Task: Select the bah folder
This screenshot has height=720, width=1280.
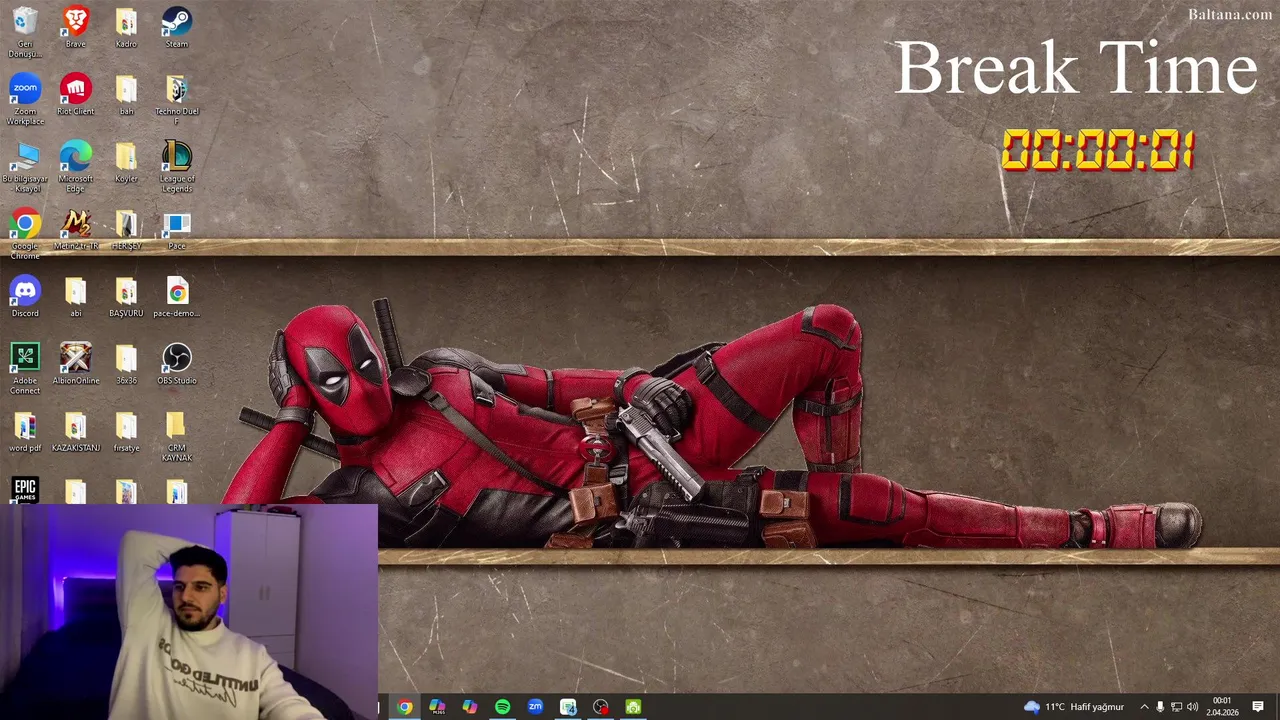Action: click(x=126, y=95)
